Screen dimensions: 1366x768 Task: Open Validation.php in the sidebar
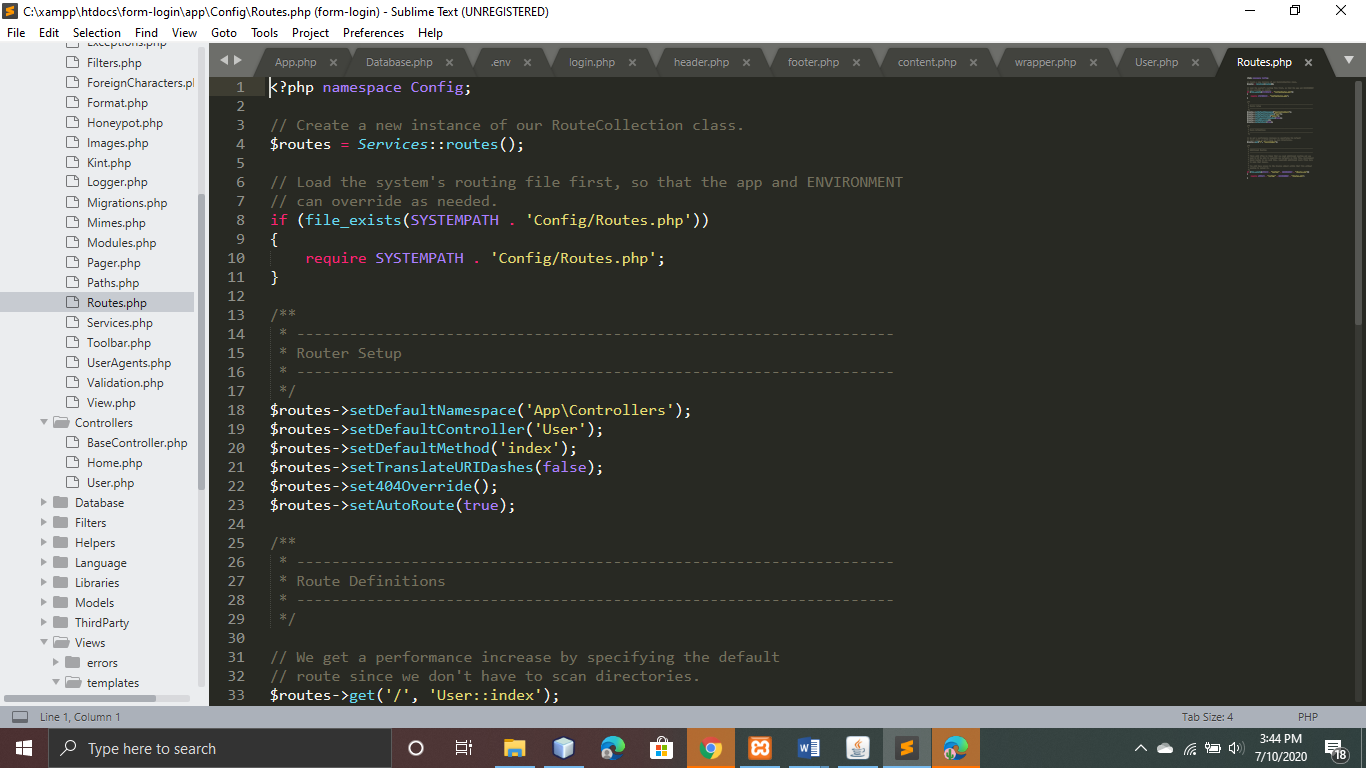coord(125,383)
